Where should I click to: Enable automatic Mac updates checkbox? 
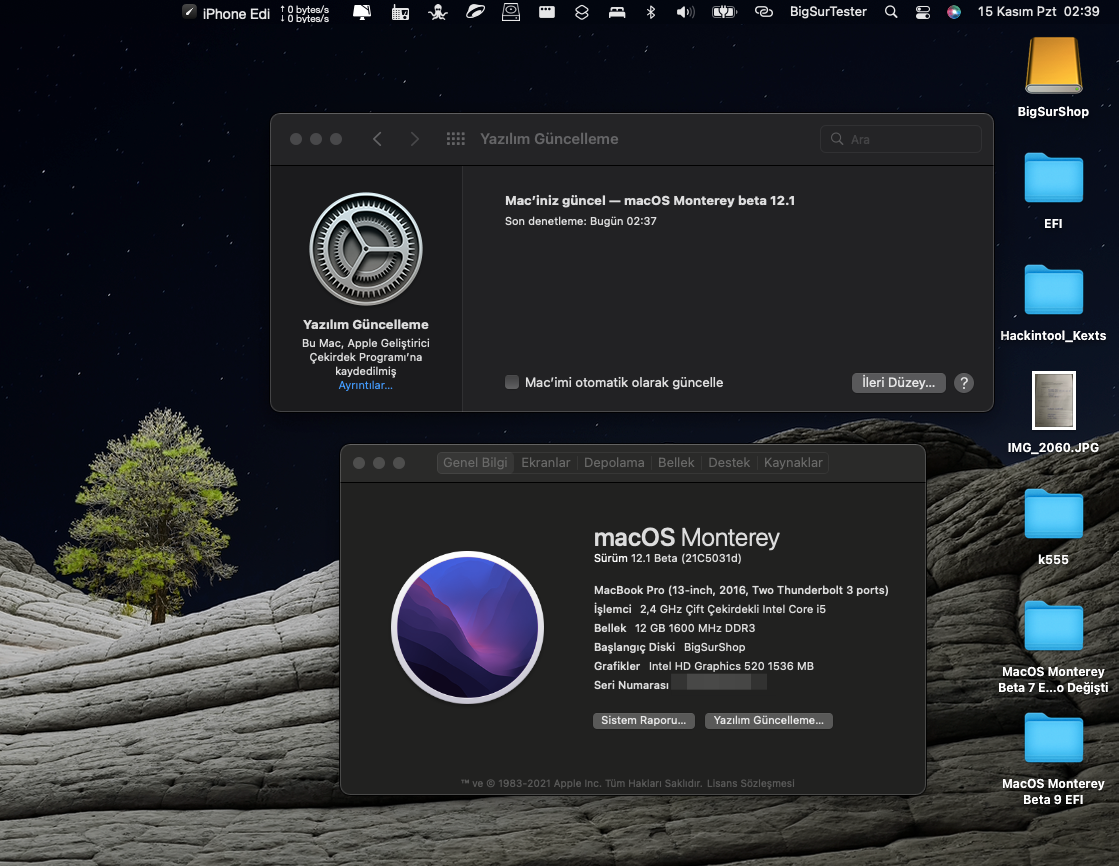512,382
